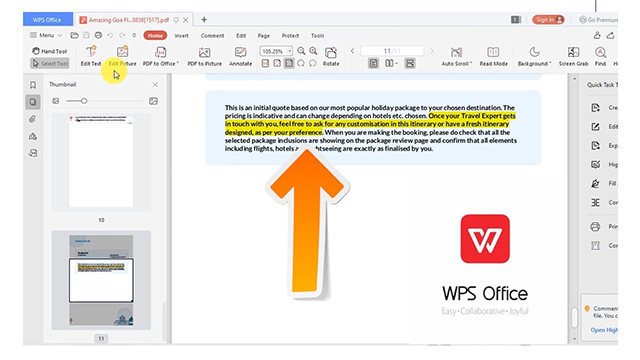The height and width of the screenshot is (360, 640).
Task: Expand Auto Scroll options
Action: [x=457, y=56]
